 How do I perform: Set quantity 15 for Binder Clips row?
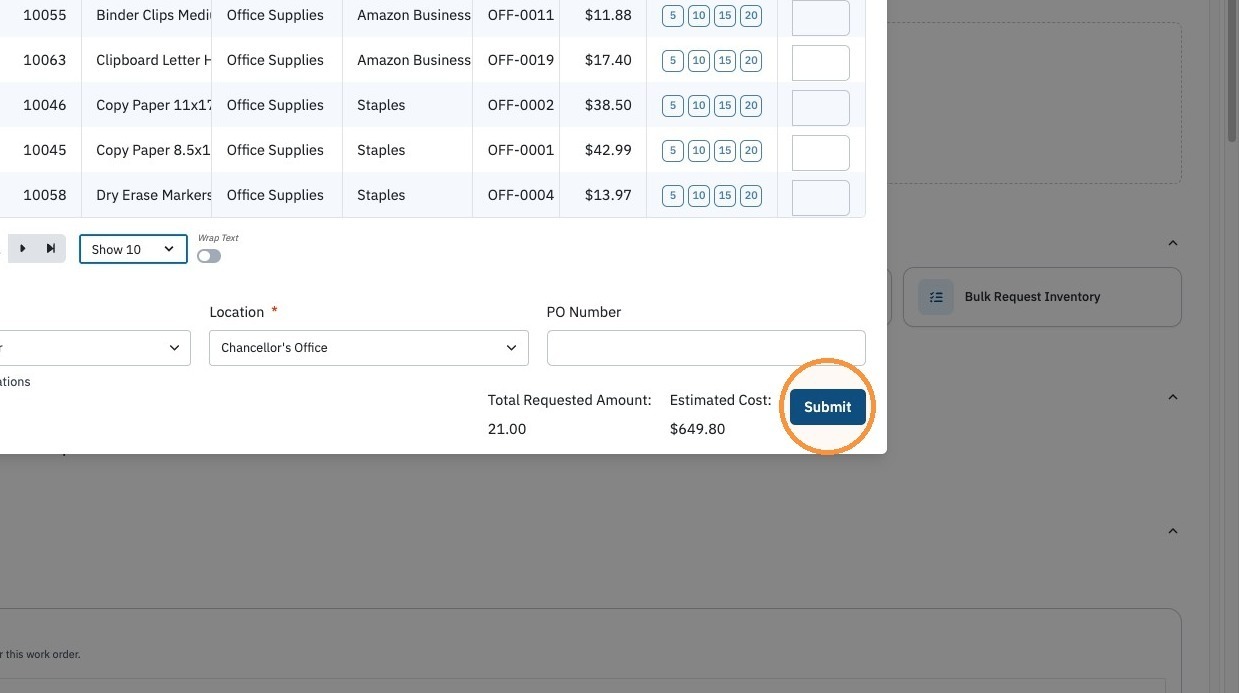click(x=725, y=16)
